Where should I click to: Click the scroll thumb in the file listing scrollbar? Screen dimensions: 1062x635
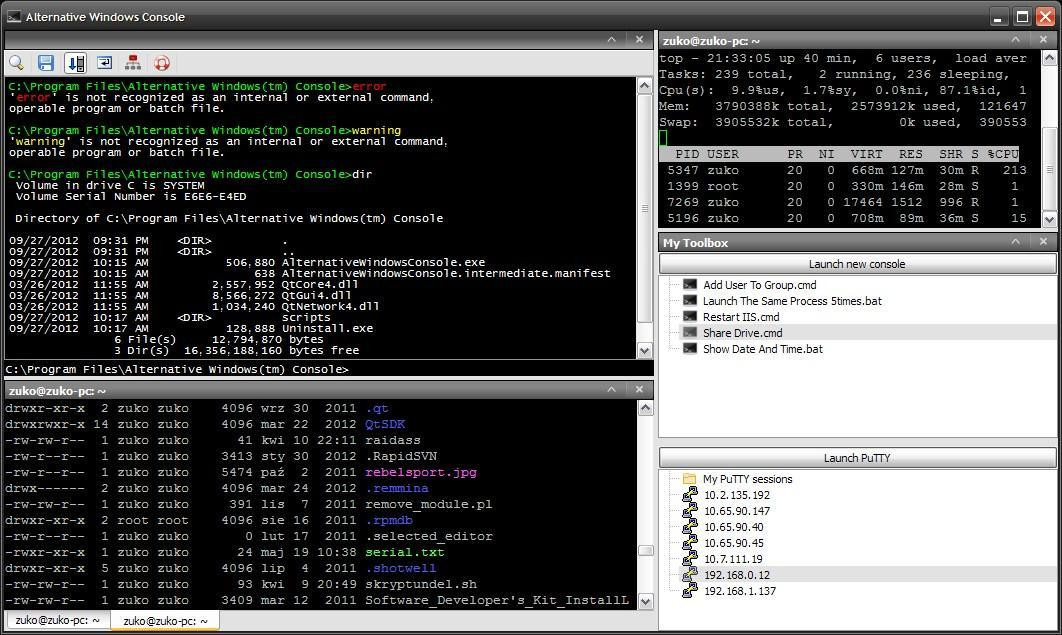click(645, 551)
